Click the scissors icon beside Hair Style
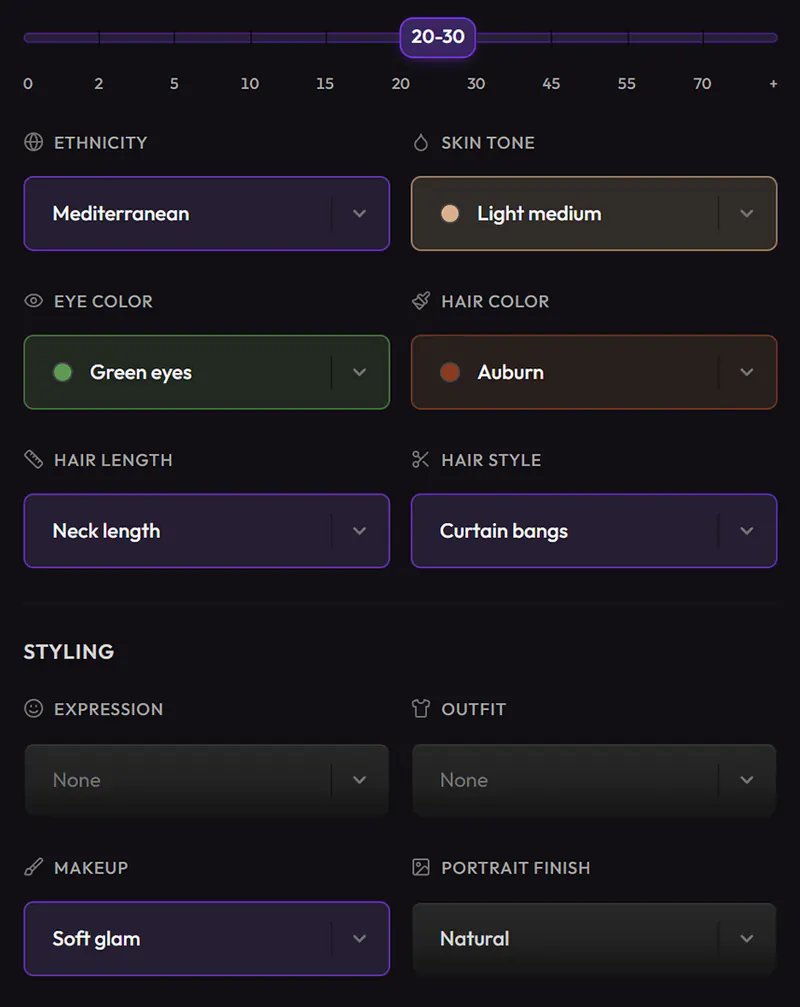The height and width of the screenshot is (1007, 800). click(421, 459)
